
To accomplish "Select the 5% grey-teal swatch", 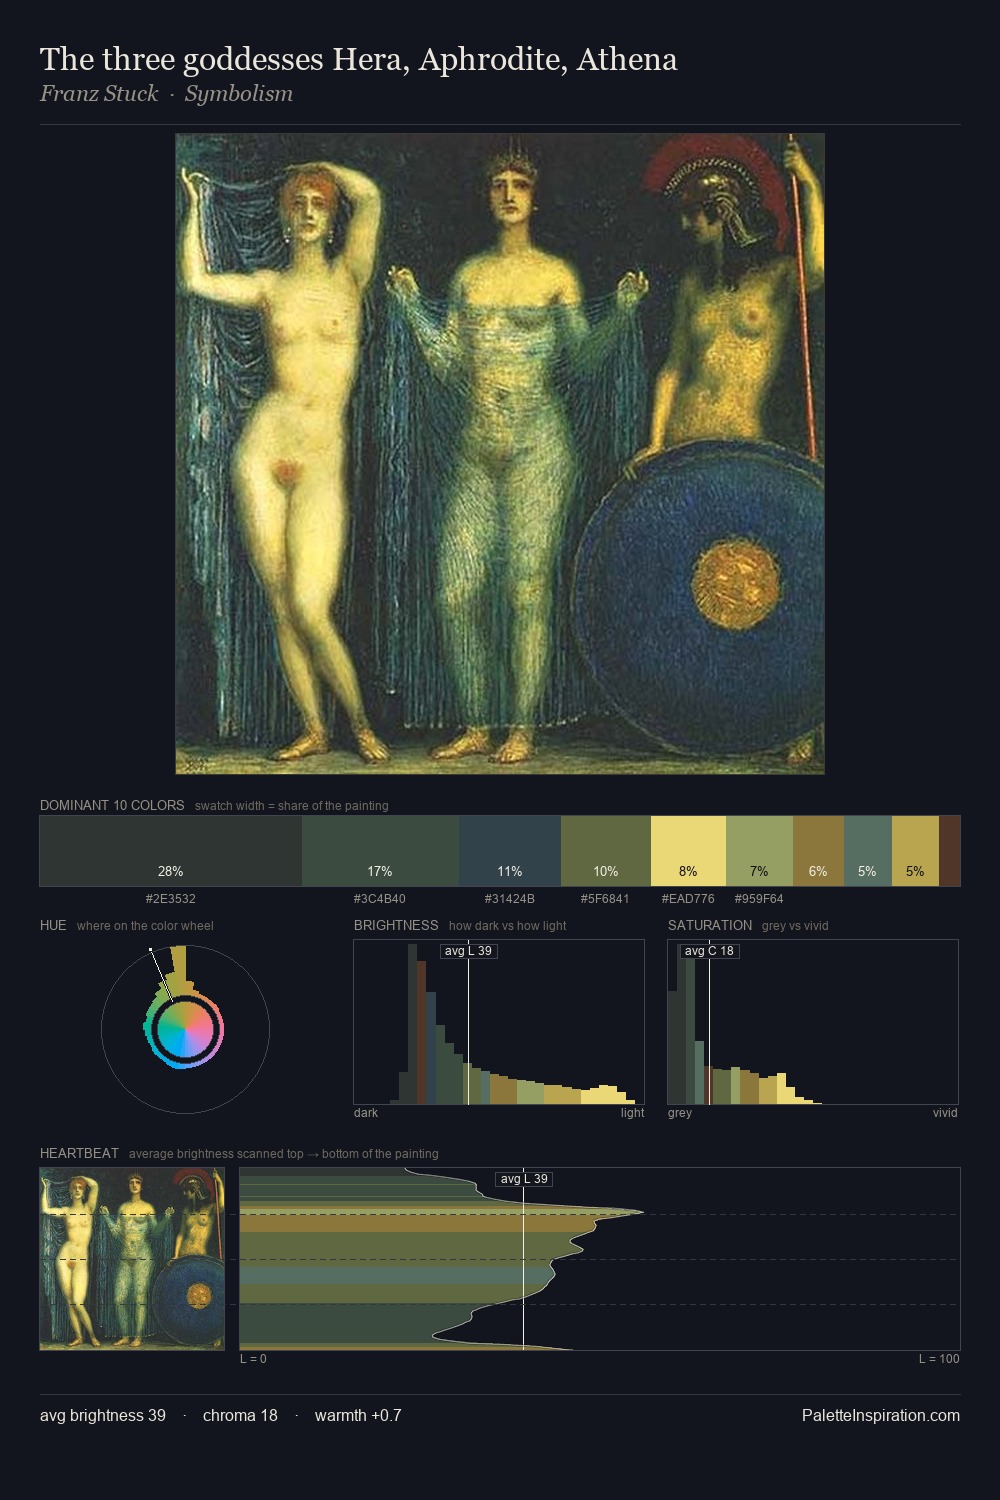I will click(867, 851).
